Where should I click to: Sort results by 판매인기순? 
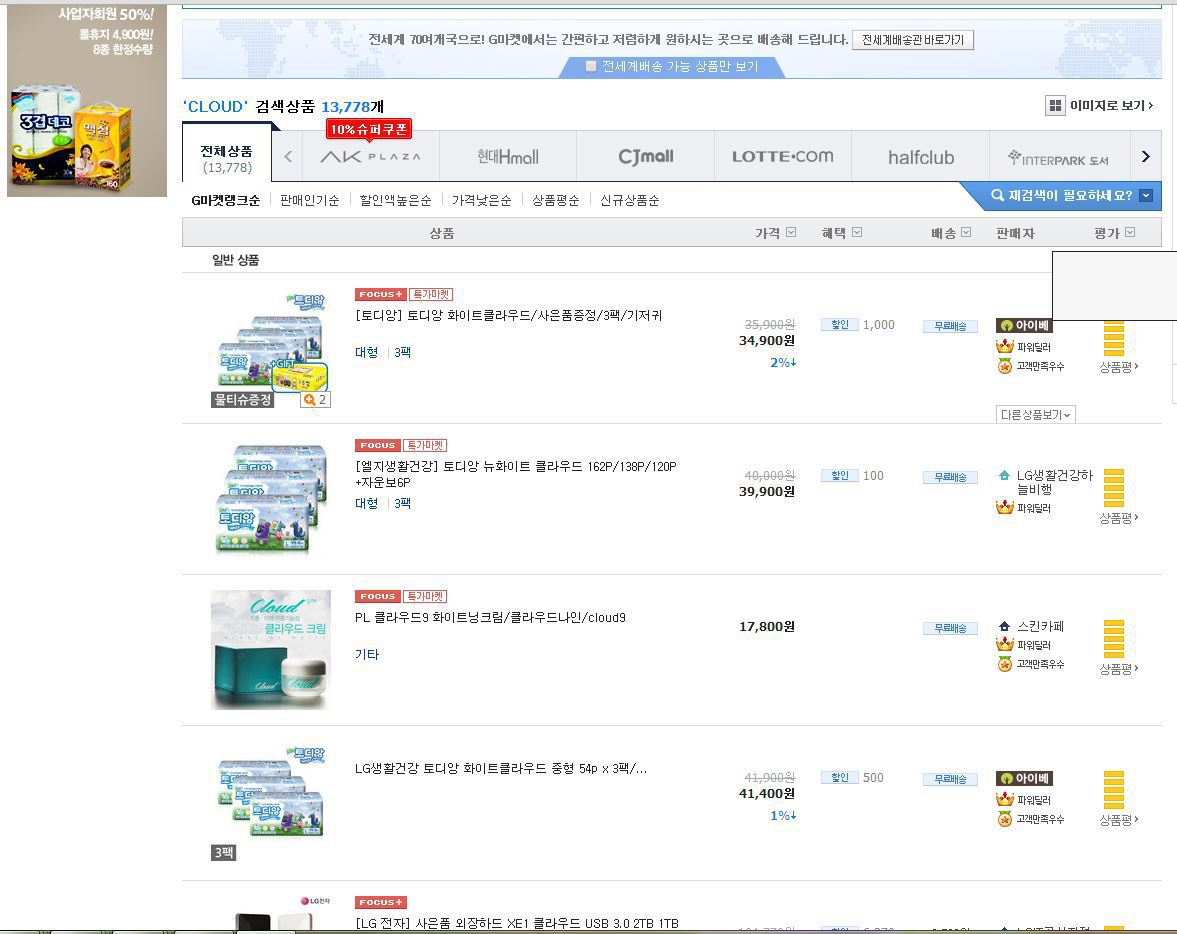tap(309, 200)
